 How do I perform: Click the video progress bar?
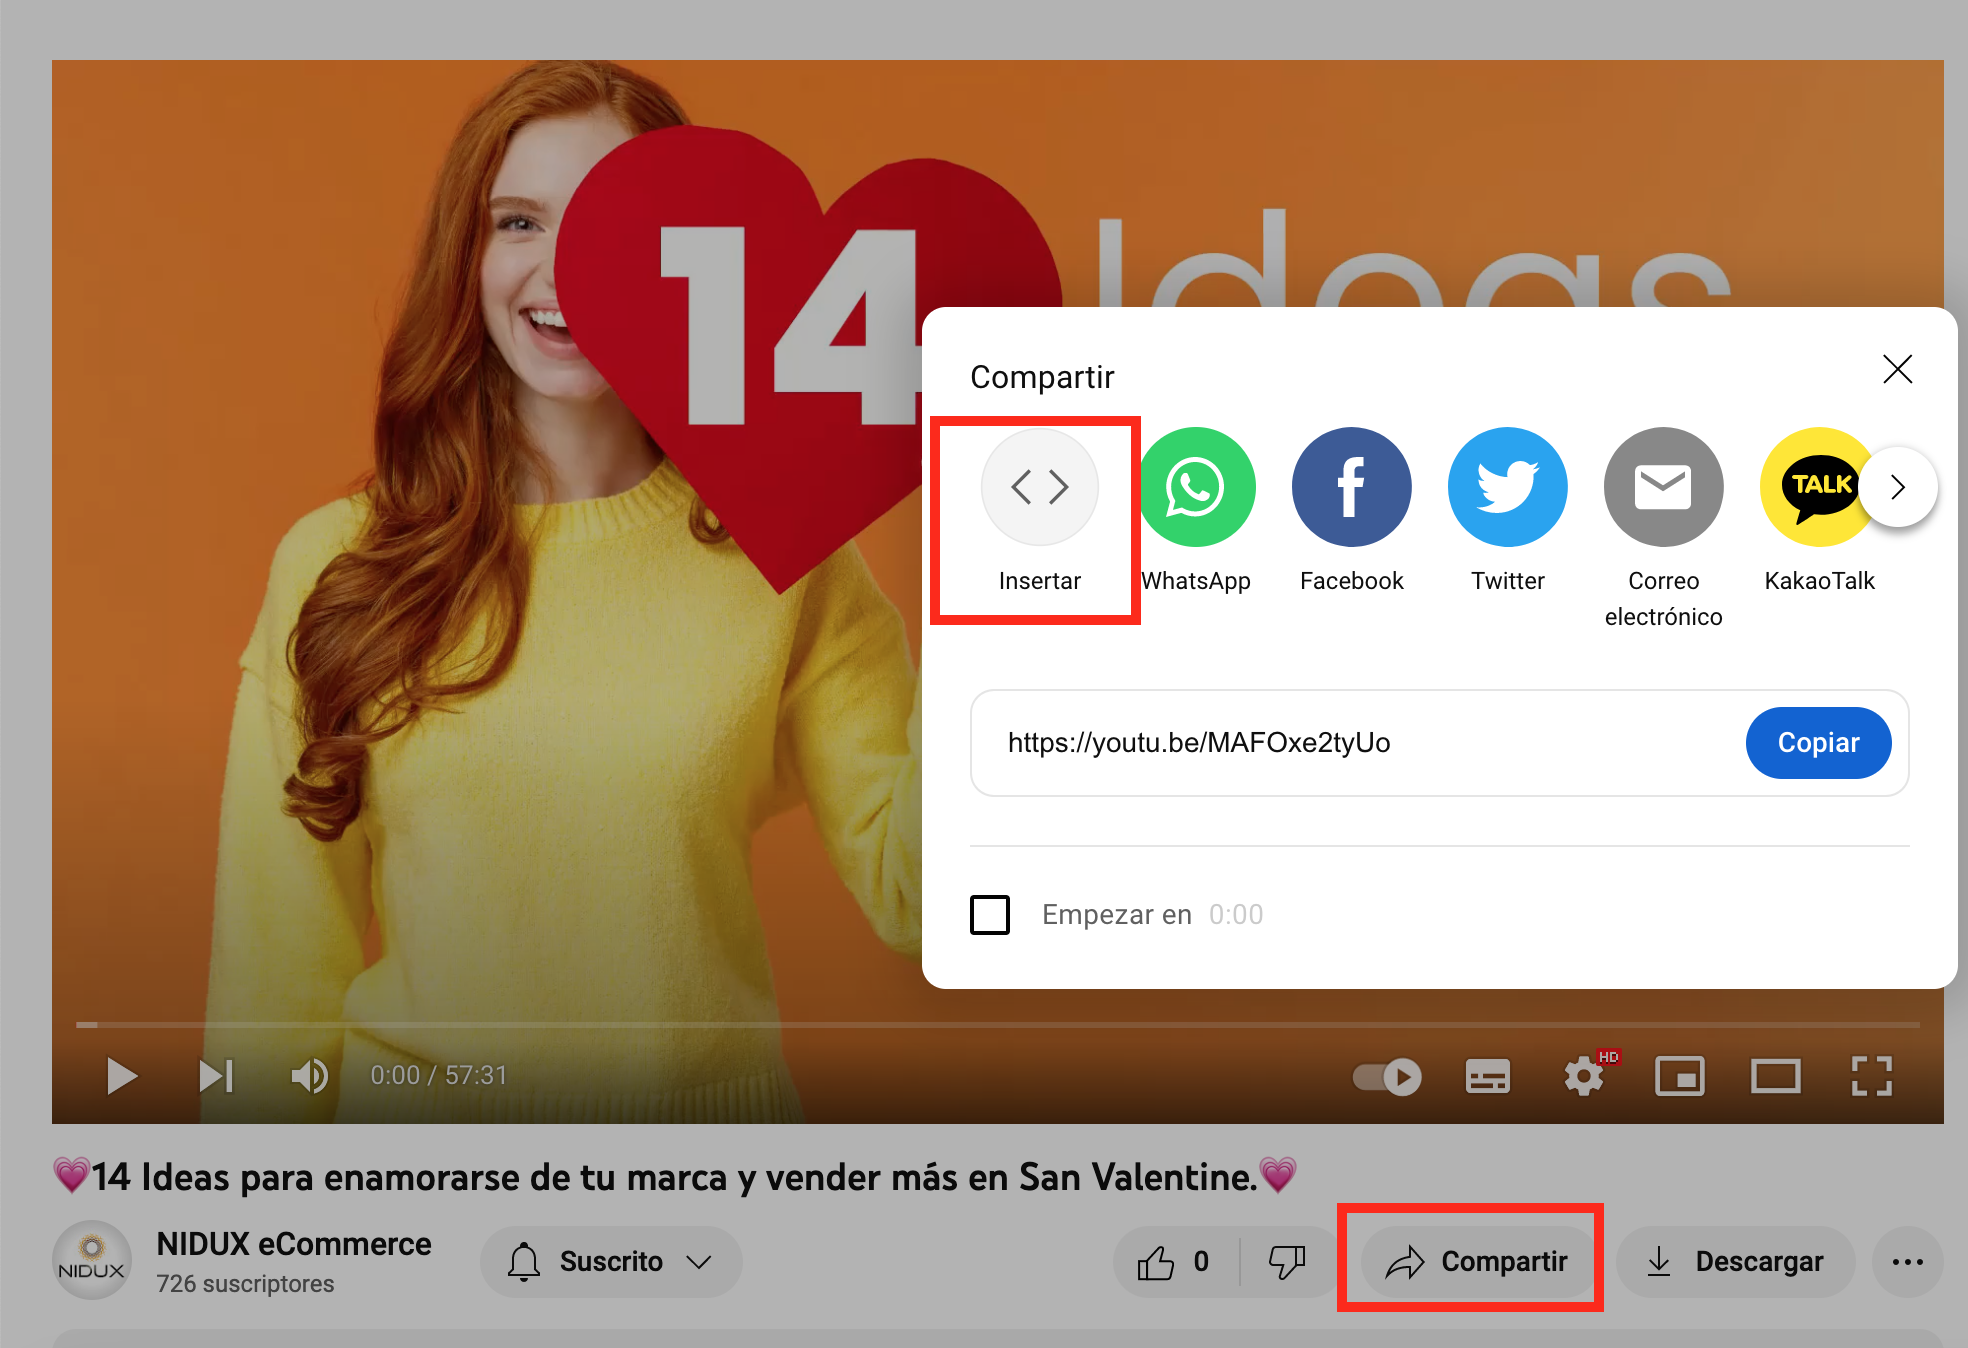click(998, 1024)
